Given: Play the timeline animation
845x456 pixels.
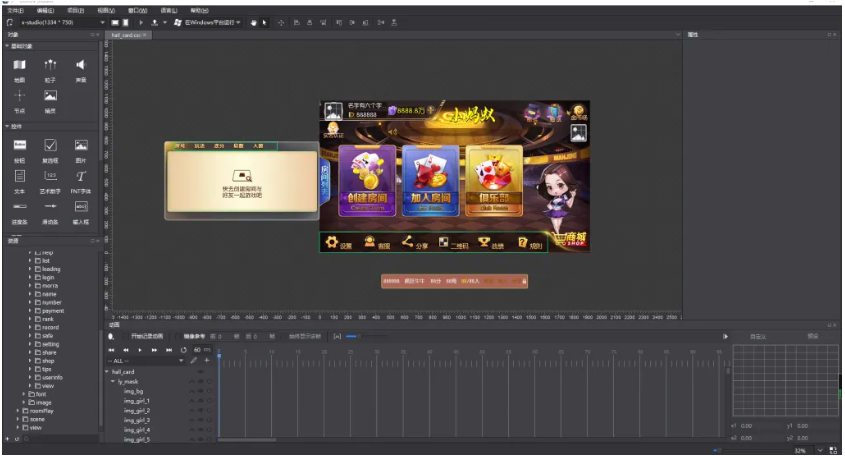Looking at the screenshot, I should click(x=140, y=350).
